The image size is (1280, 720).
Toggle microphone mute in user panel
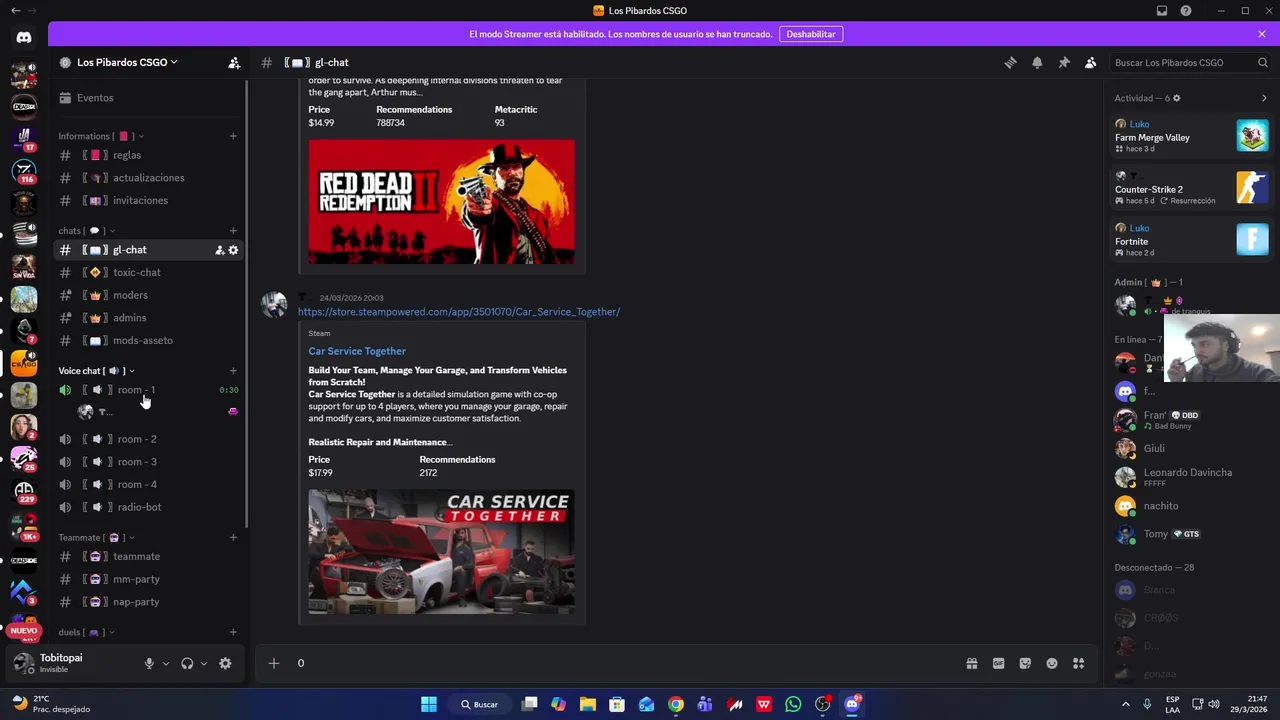pyautogui.click(x=149, y=663)
